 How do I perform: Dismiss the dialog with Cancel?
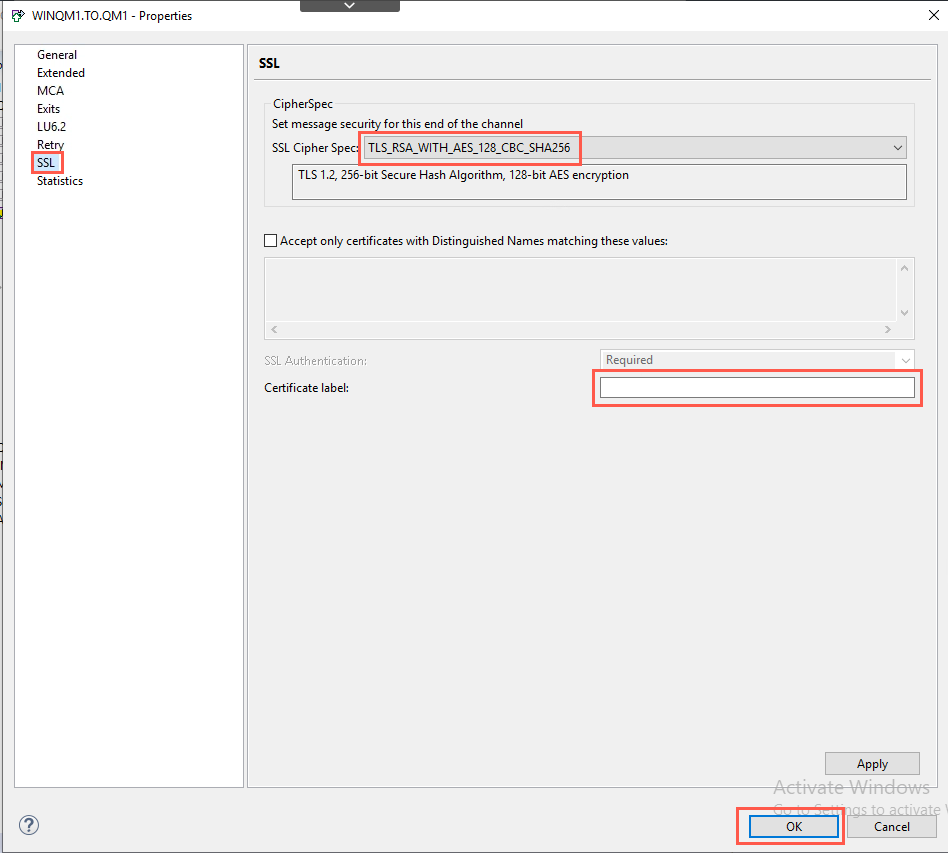click(892, 826)
